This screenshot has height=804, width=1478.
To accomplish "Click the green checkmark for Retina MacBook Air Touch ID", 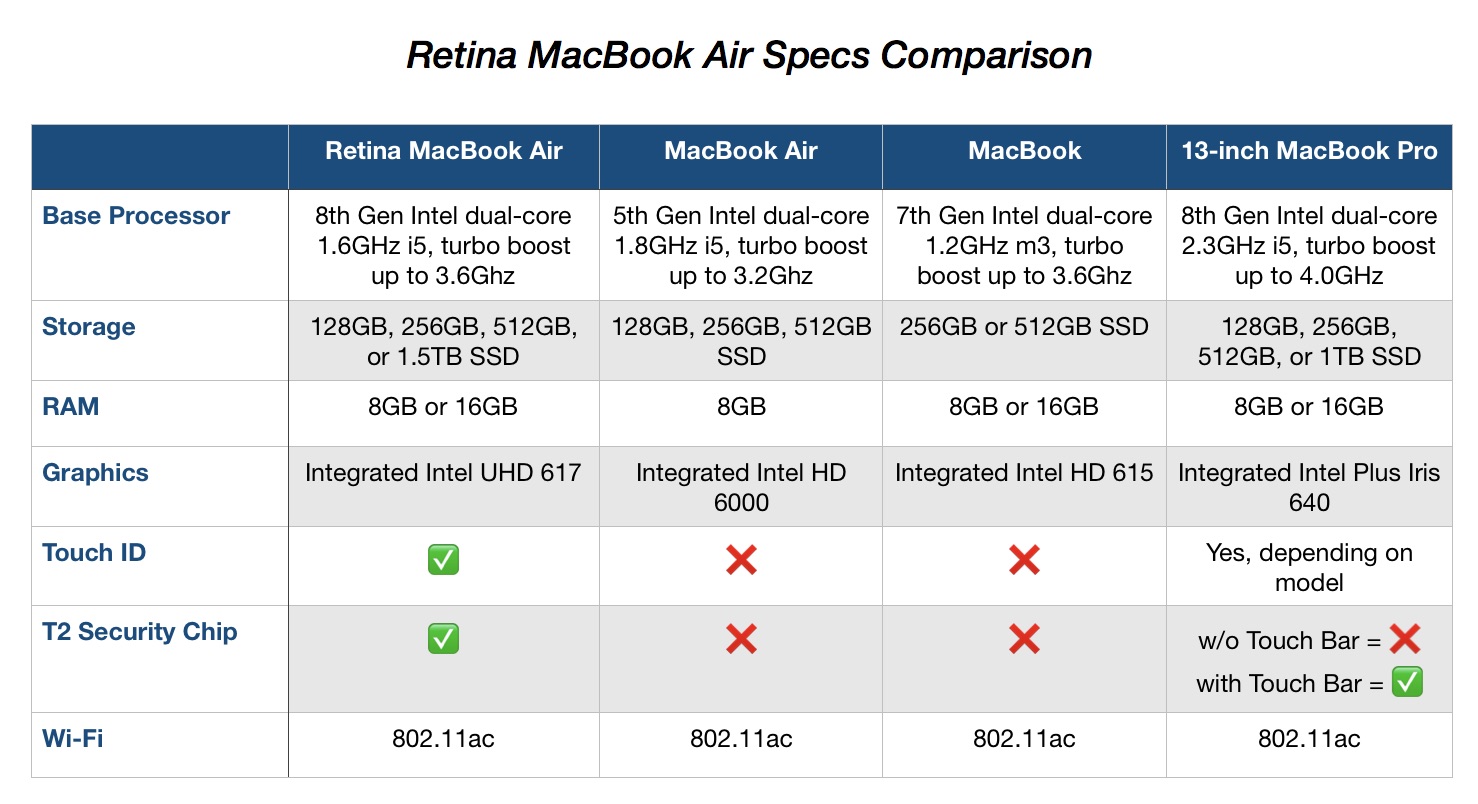I will (x=443, y=560).
